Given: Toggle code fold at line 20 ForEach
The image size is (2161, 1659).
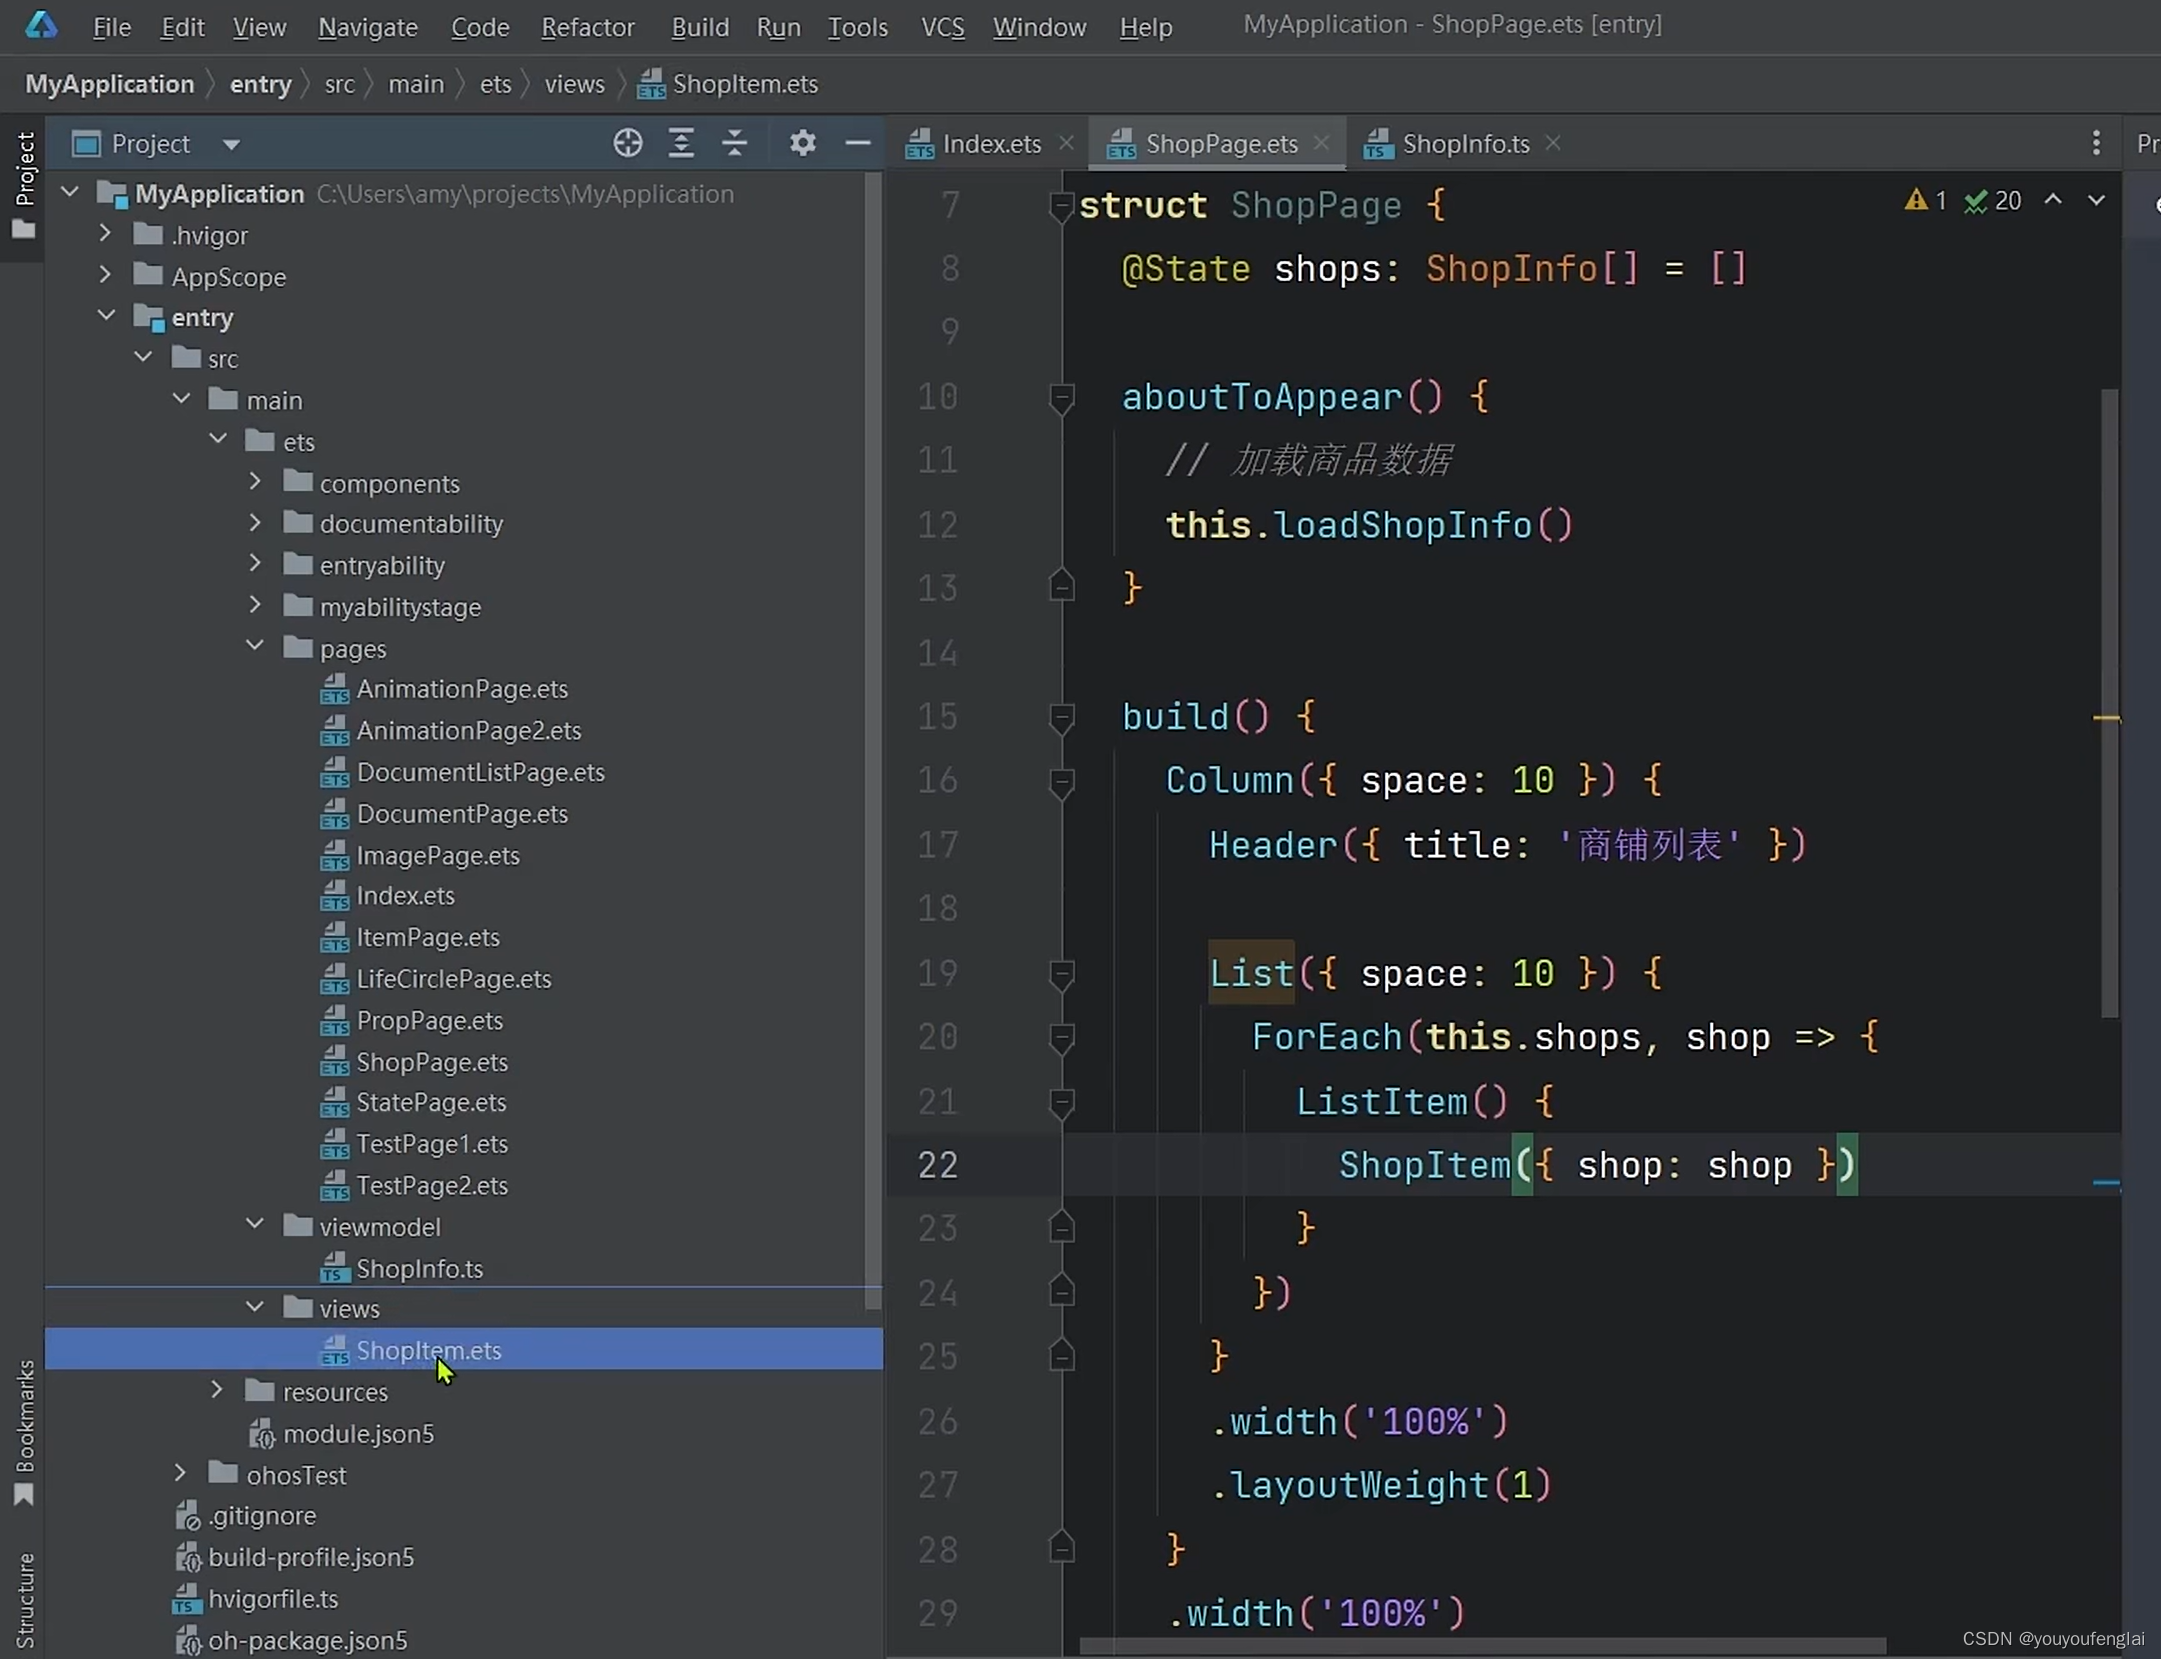Looking at the screenshot, I should click(x=1061, y=1038).
